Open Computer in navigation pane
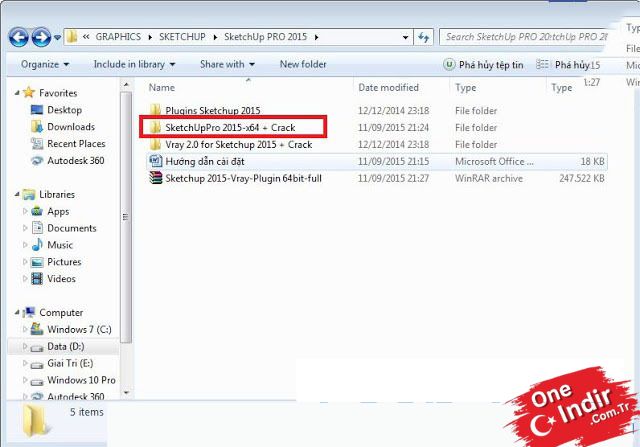This screenshot has width=640, height=447. tap(61, 312)
